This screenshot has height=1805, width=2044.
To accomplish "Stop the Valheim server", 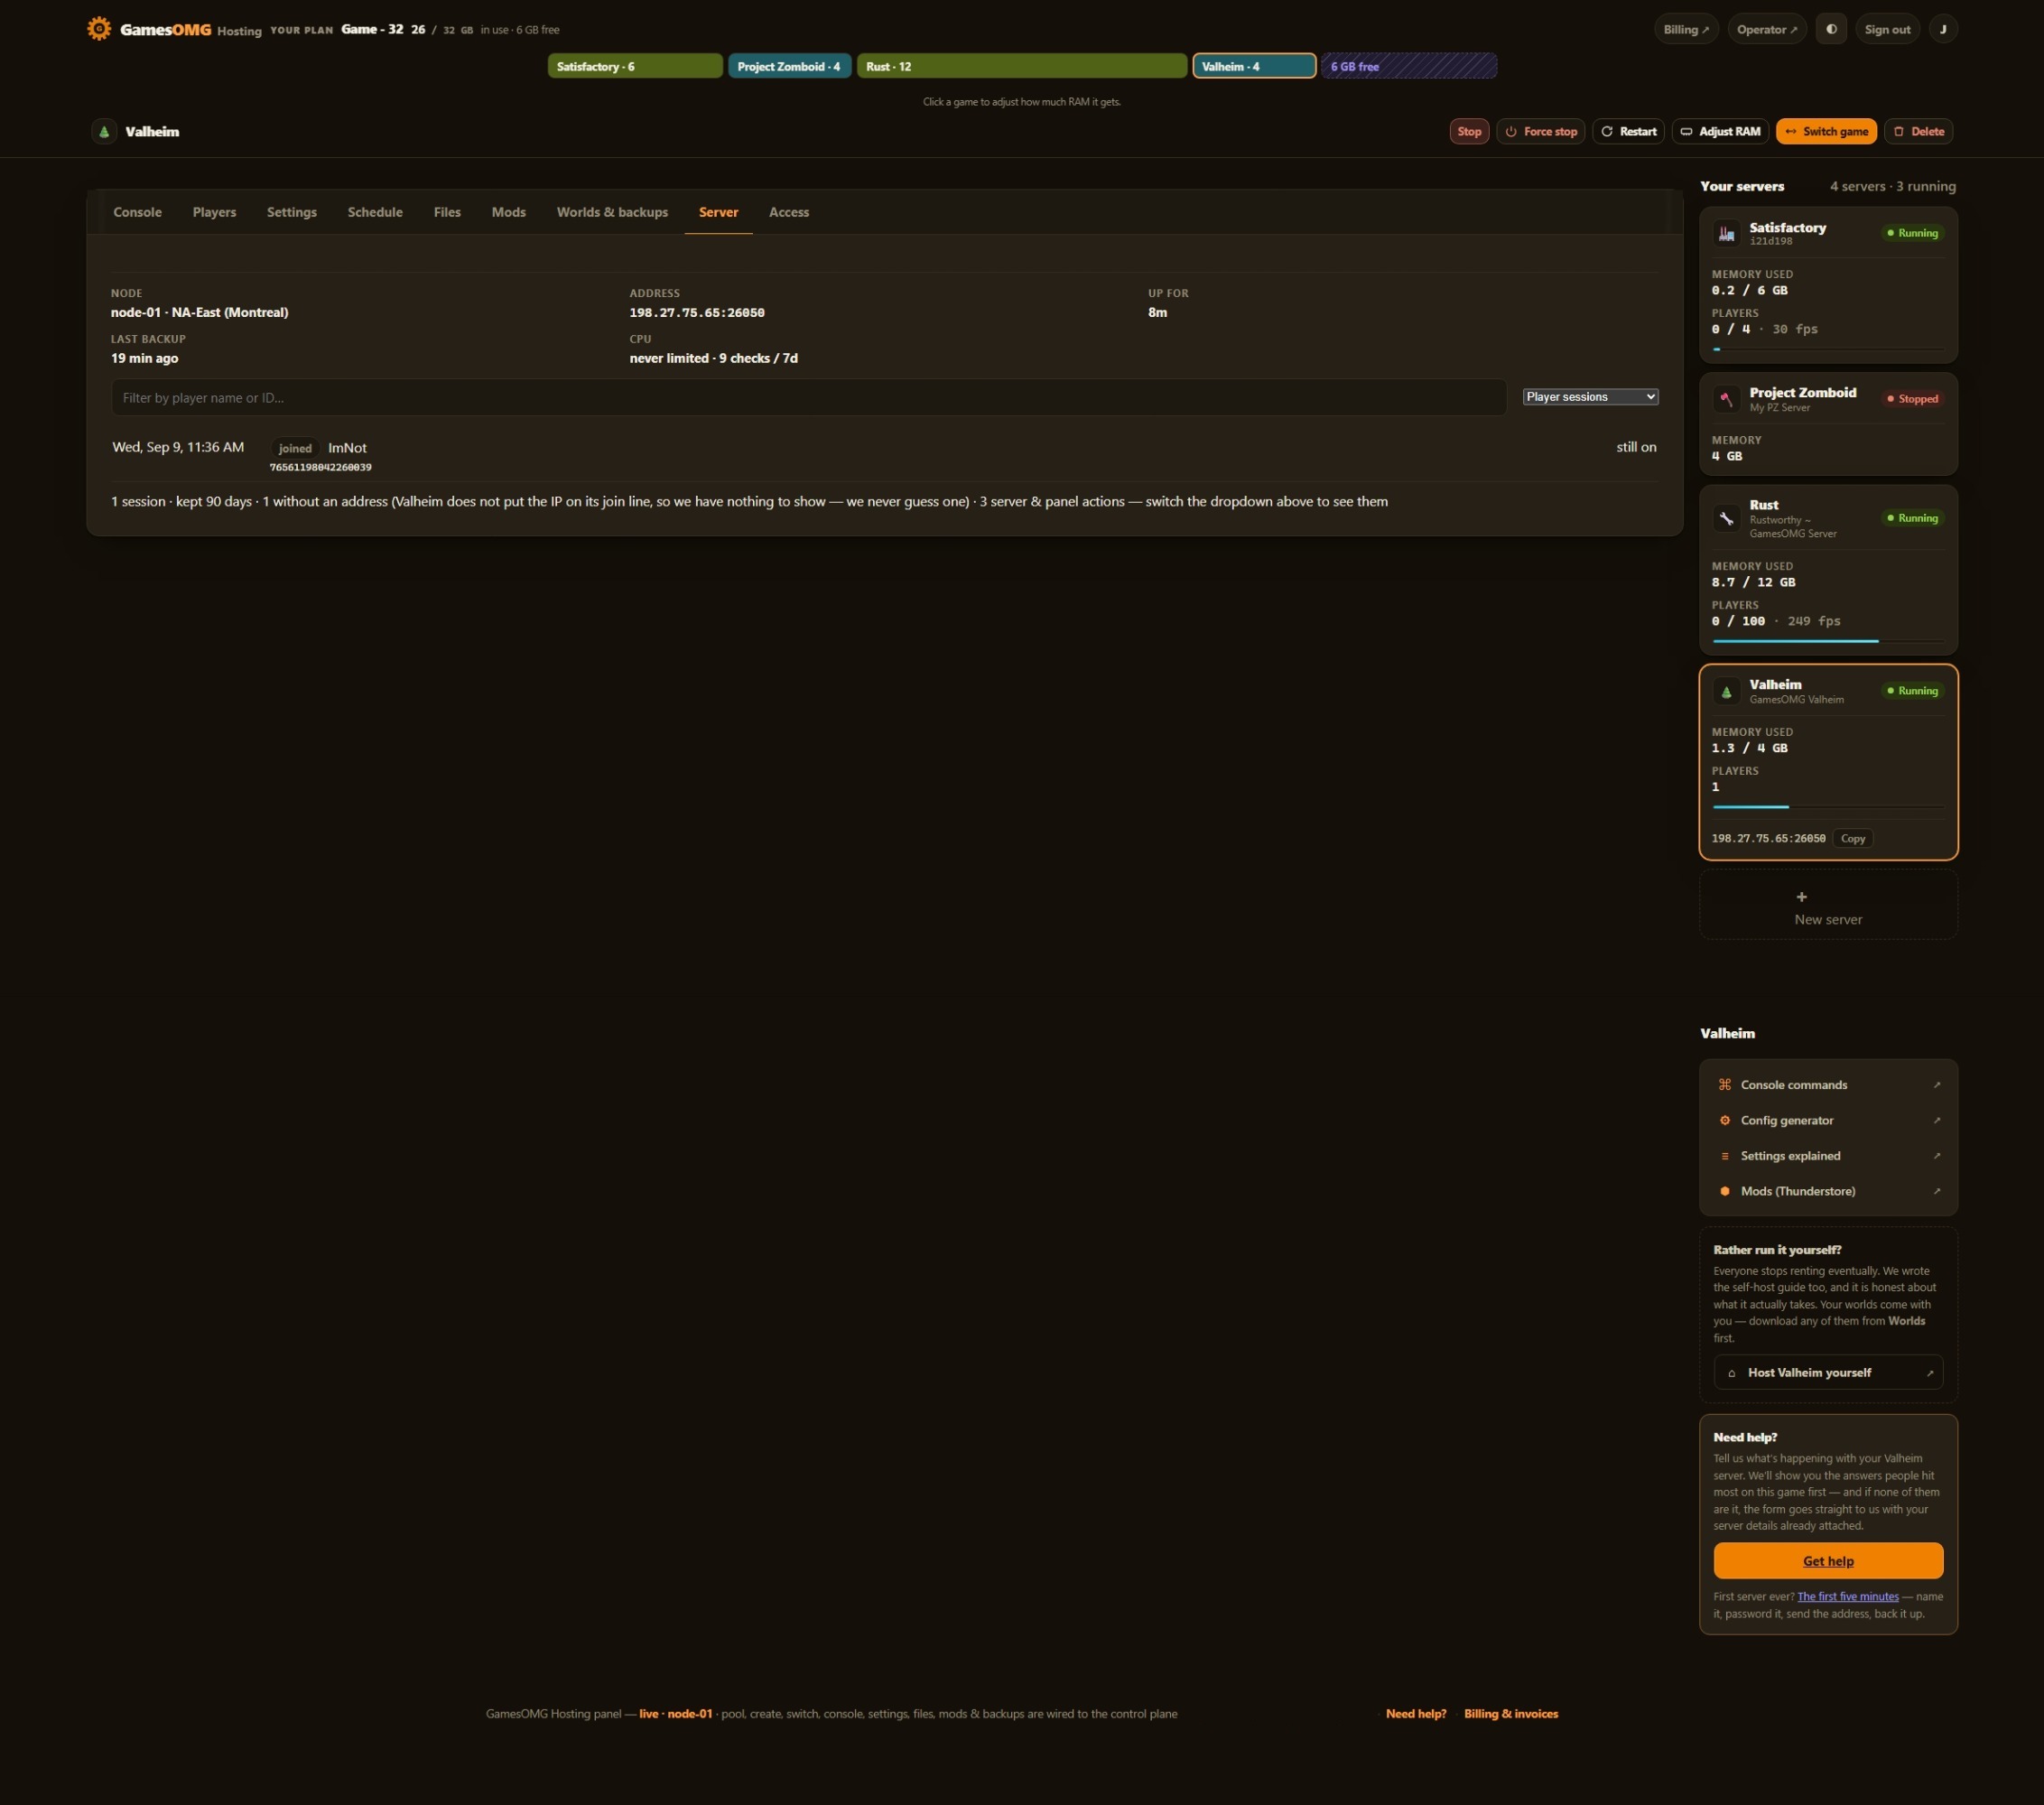I will 1469,131.
